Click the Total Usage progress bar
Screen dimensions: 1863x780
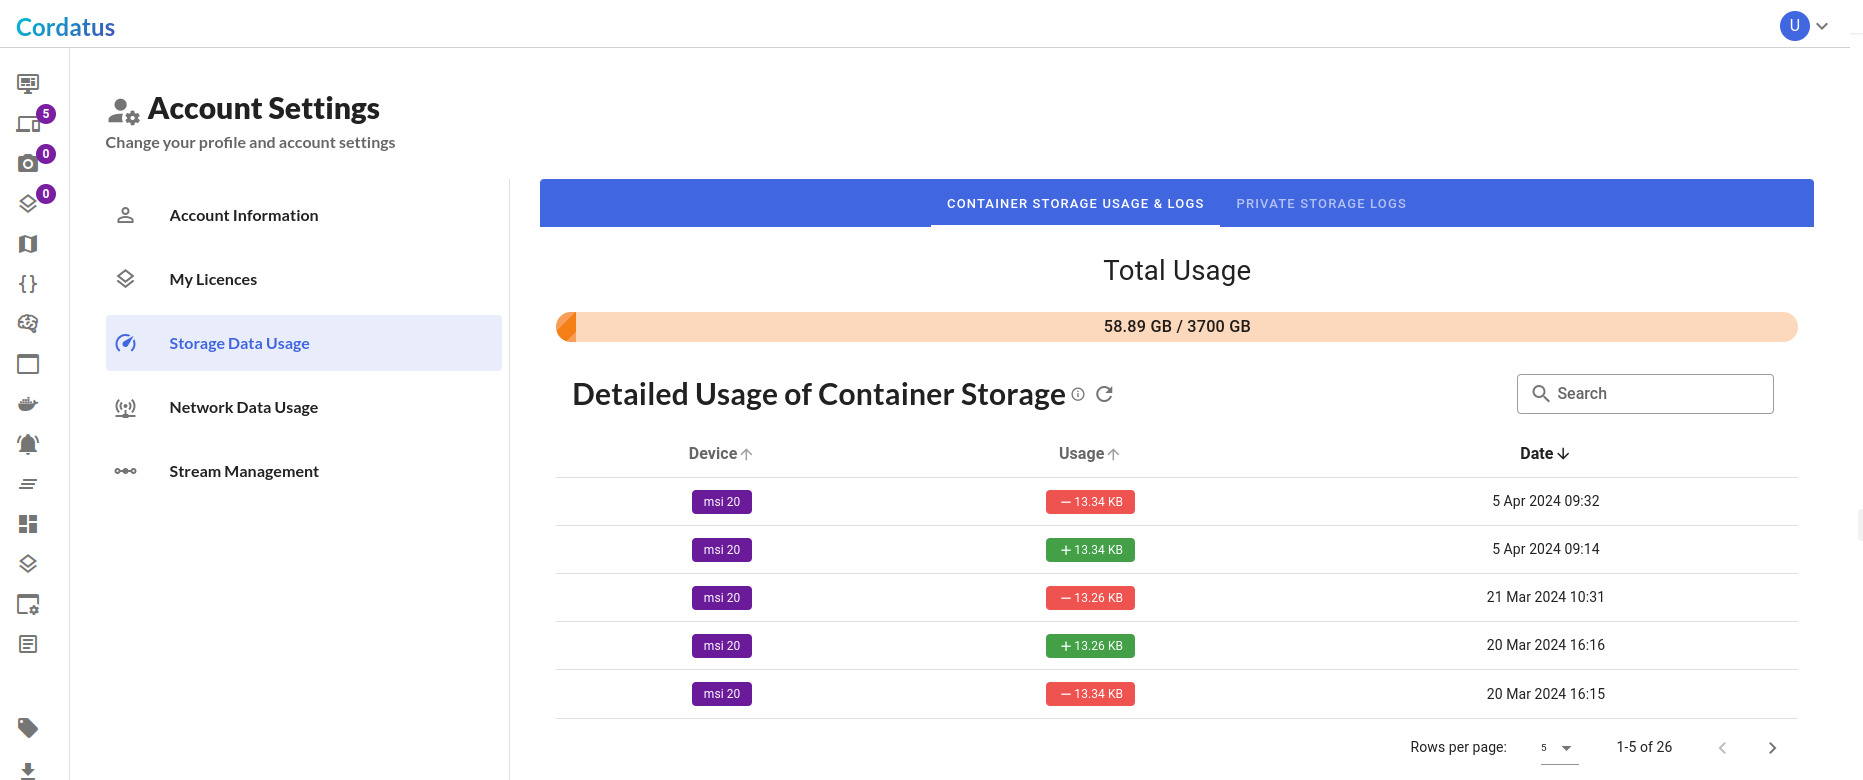tap(1177, 327)
